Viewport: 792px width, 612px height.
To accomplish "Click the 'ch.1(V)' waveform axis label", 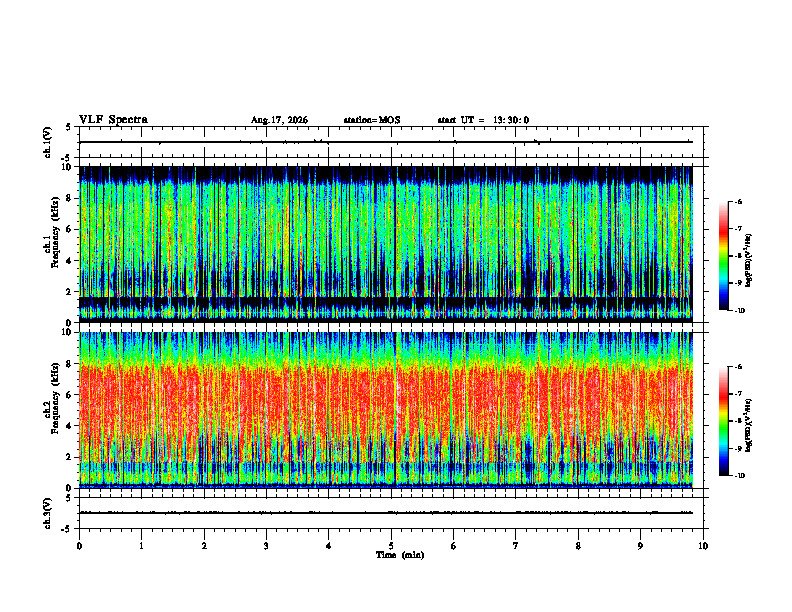I will click(47, 142).
